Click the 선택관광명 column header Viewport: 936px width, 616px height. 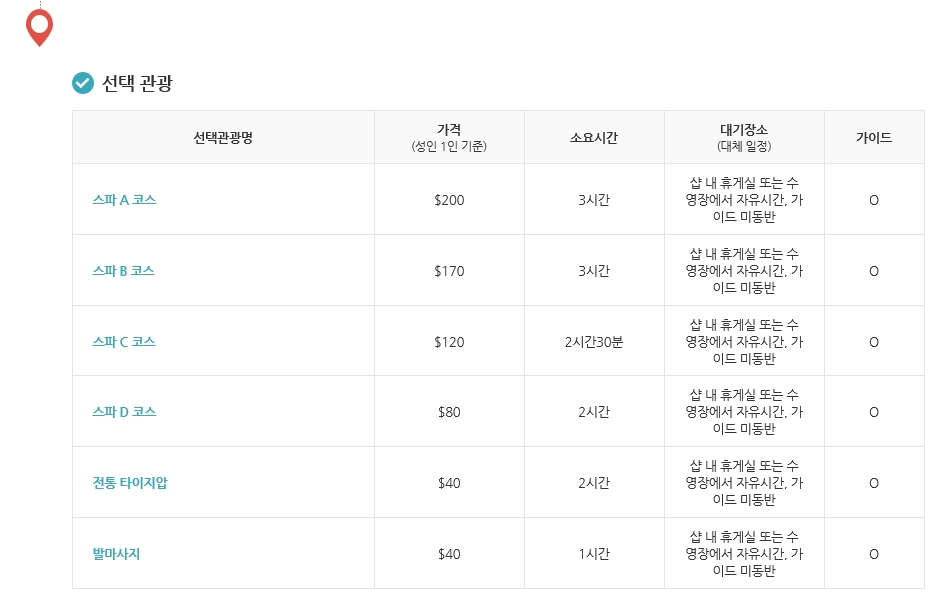tap(223, 138)
